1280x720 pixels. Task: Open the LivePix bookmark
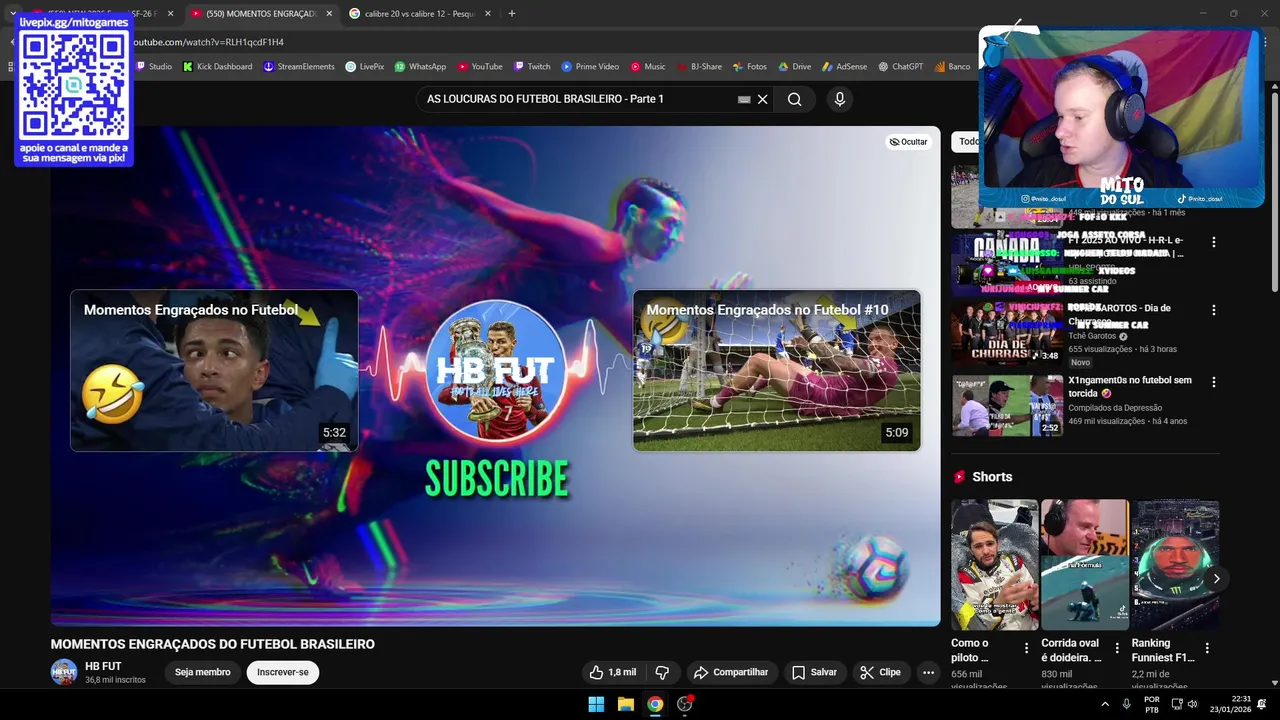click(x=364, y=67)
